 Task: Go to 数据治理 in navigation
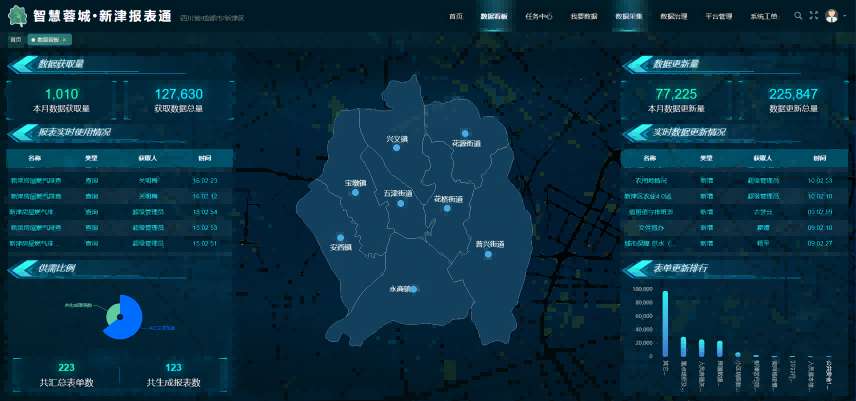(x=674, y=17)
